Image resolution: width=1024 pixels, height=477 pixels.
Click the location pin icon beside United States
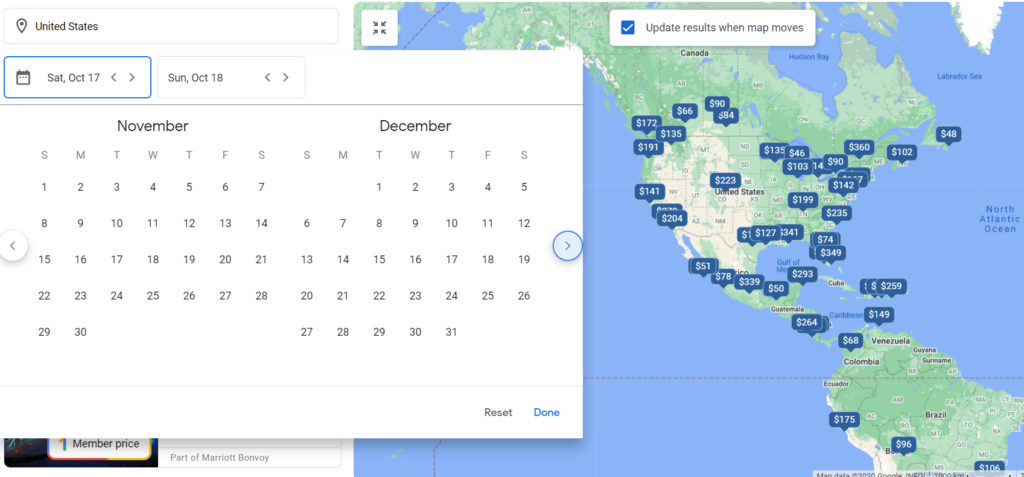(x=22, y=26)
